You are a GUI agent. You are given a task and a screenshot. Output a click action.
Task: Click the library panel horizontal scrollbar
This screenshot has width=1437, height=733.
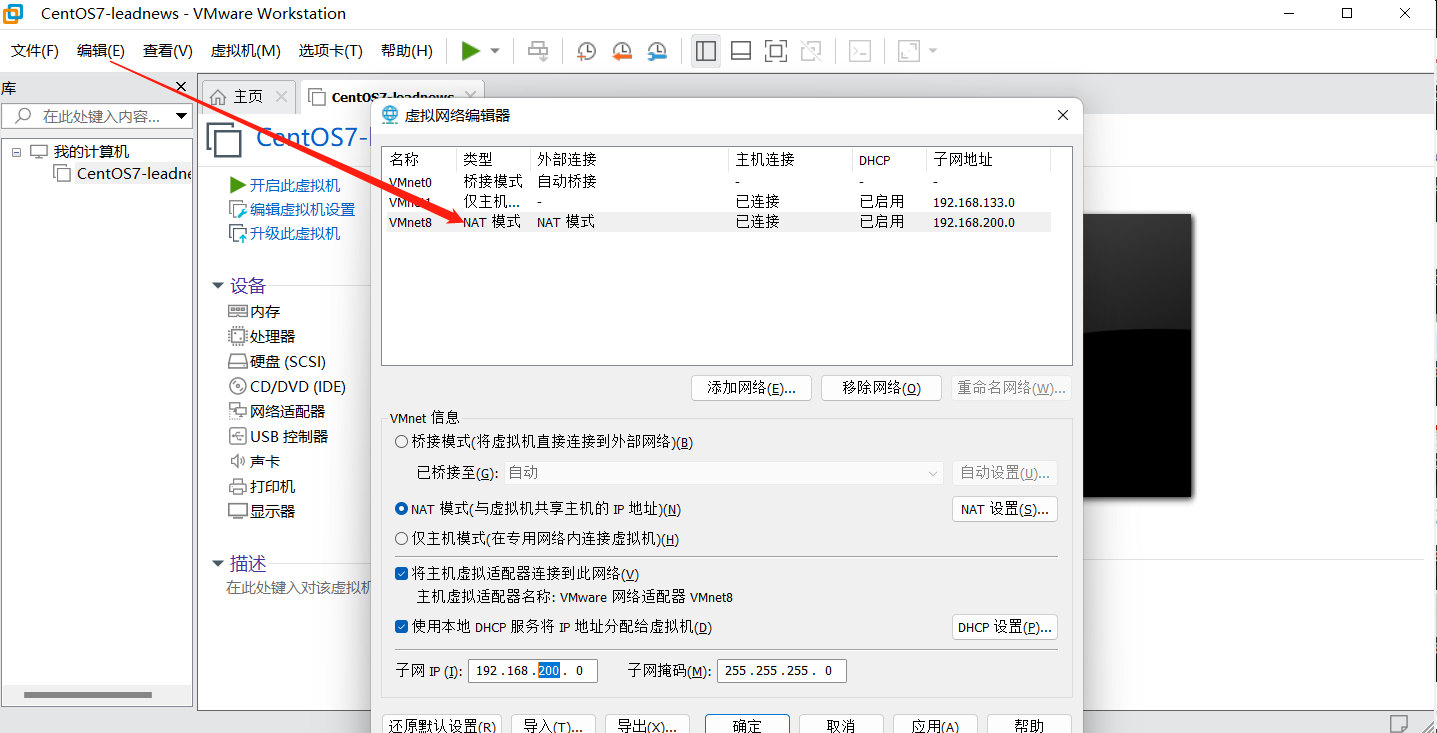pyautogui.click(x=86, y=695)
